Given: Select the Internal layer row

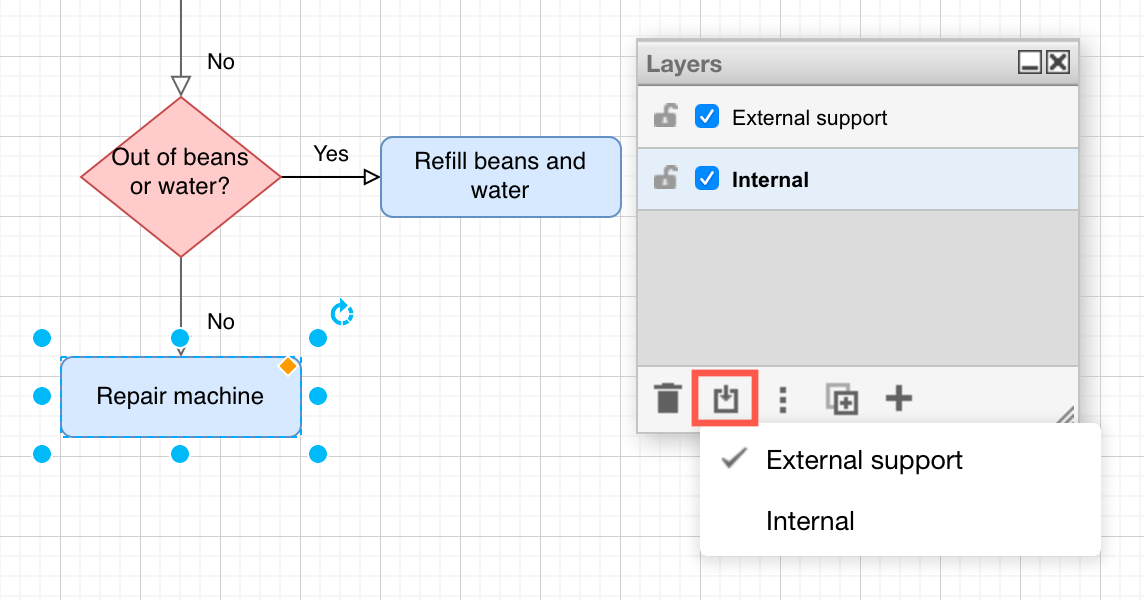Looking at the screenshot, I should [x=857, y=180].
